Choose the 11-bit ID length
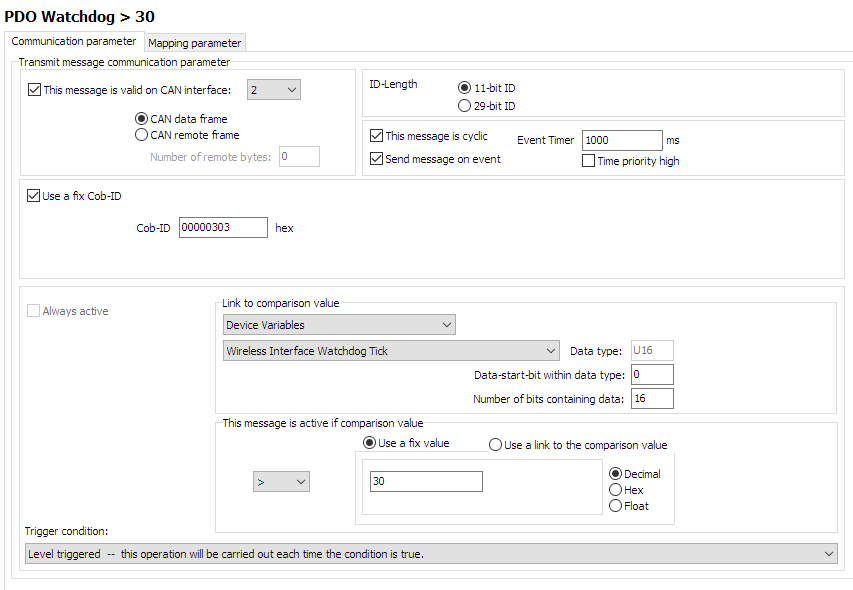853x590 pixels. (x=464, y=88)
